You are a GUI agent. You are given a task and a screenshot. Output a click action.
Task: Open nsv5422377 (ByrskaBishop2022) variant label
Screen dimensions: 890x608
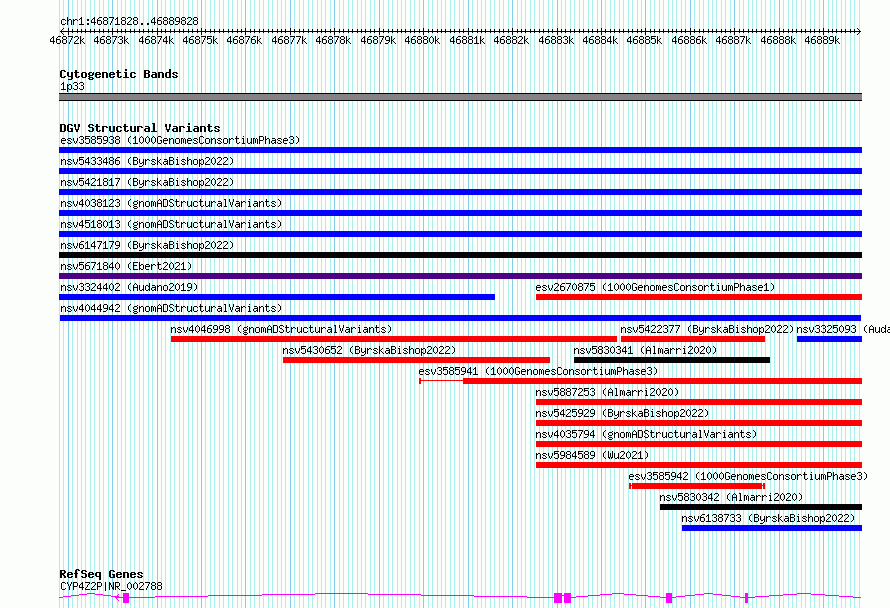707,329
